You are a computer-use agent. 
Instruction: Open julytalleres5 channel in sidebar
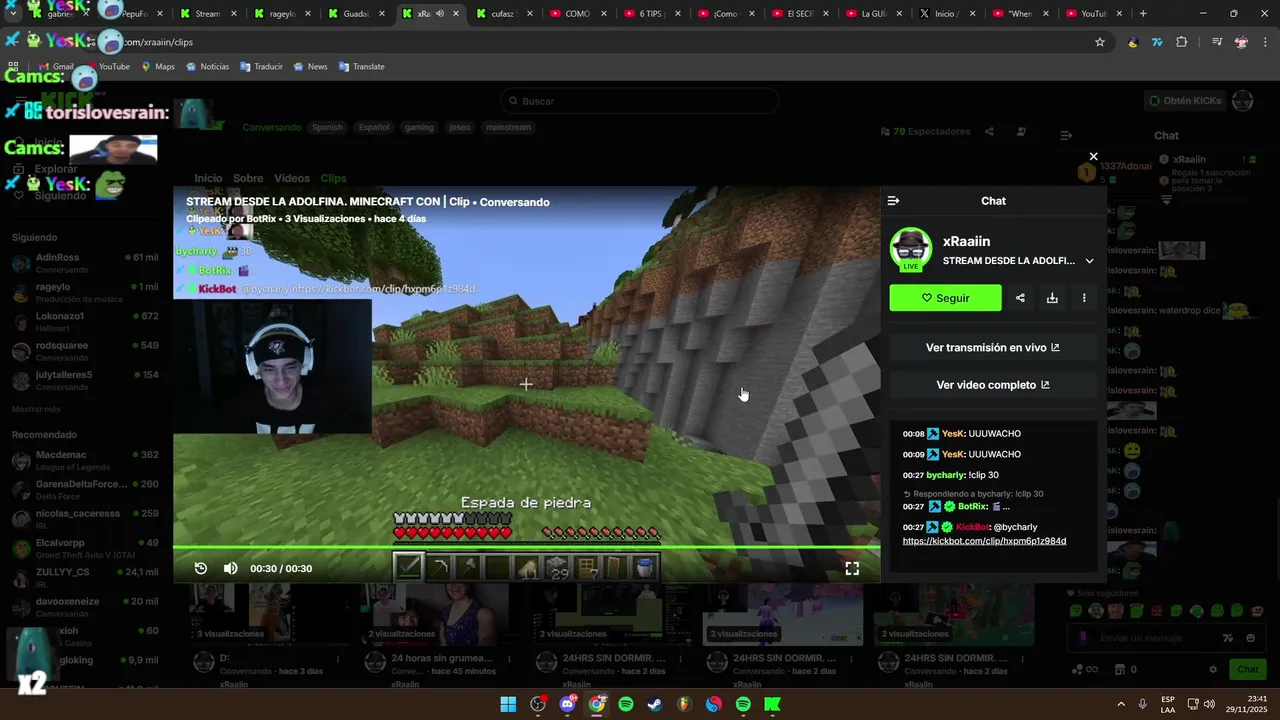click(x=84, y=380)
